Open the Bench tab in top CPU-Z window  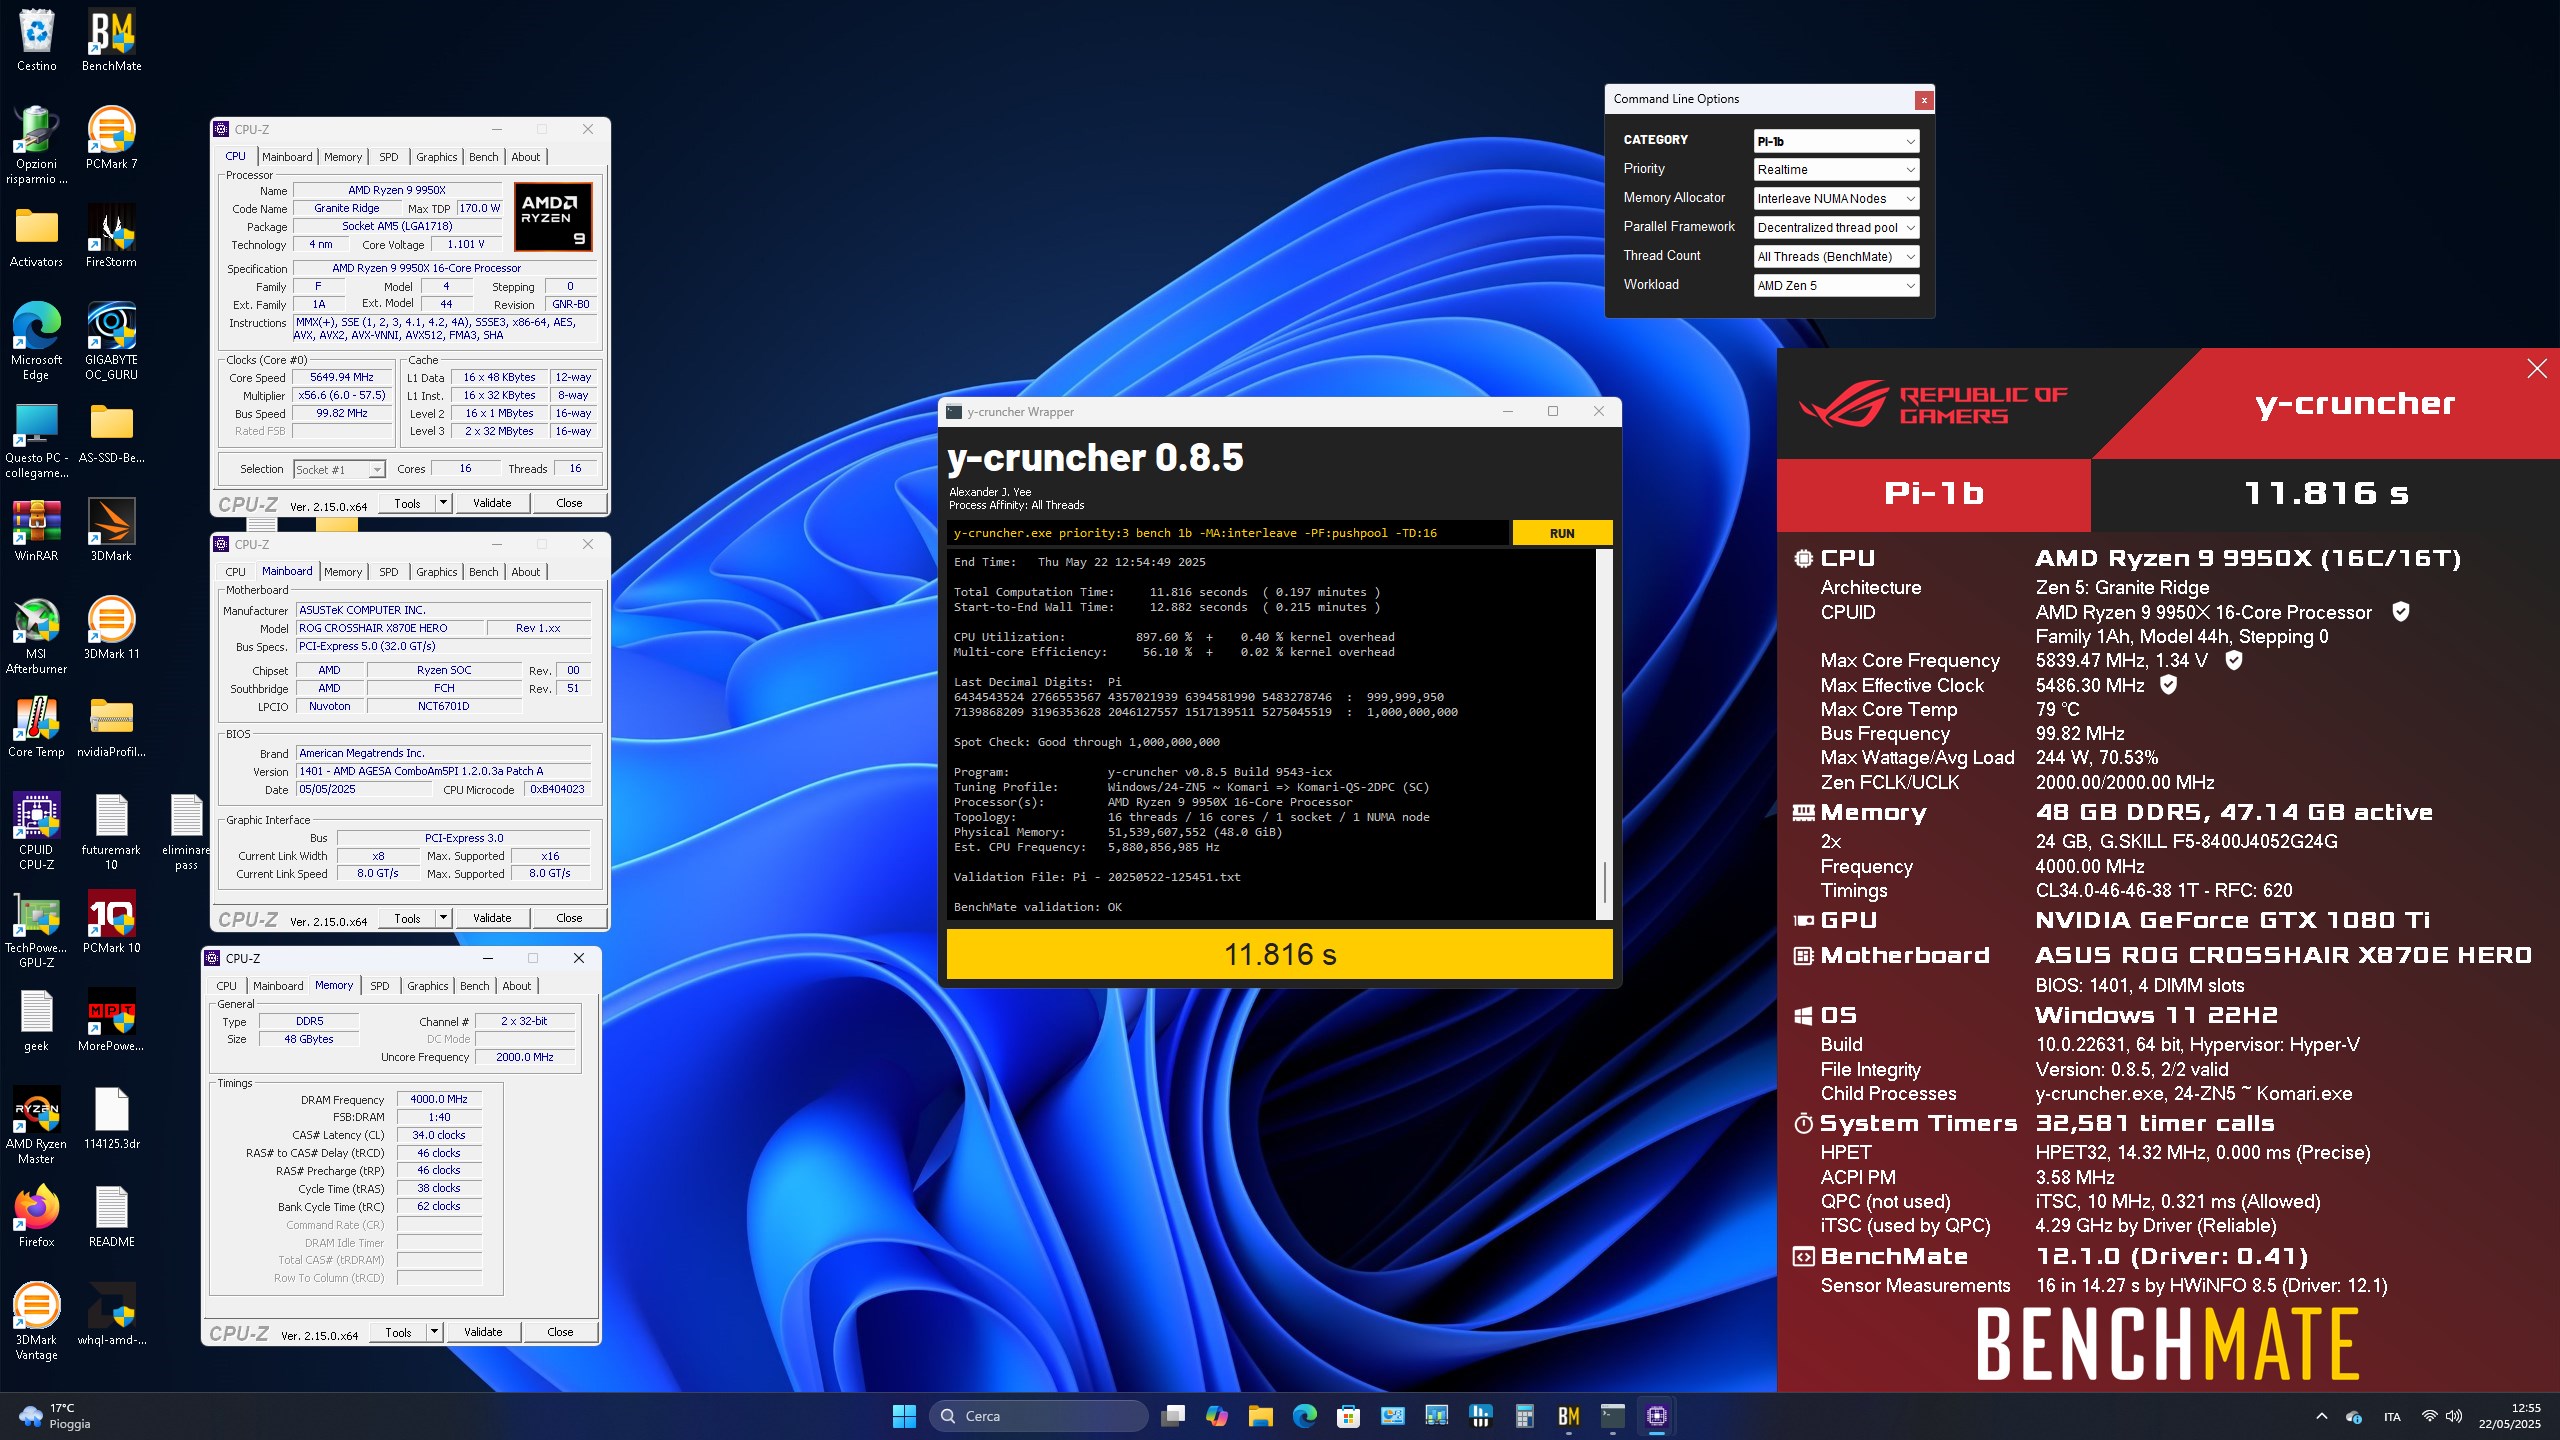[483, 157]
